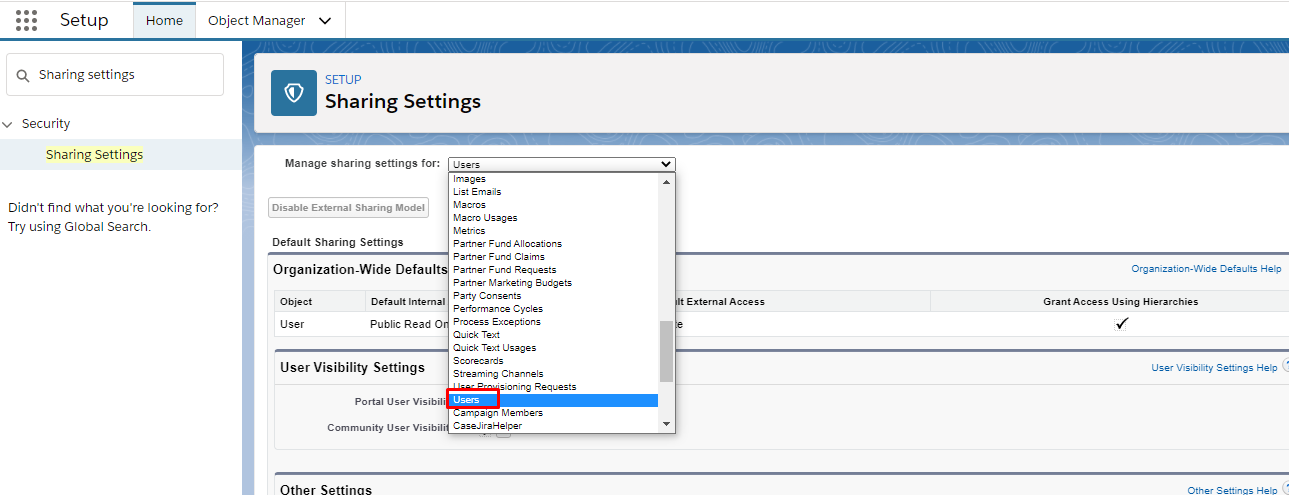
Task: Select Macros option in the list
Action: [553, 205]
